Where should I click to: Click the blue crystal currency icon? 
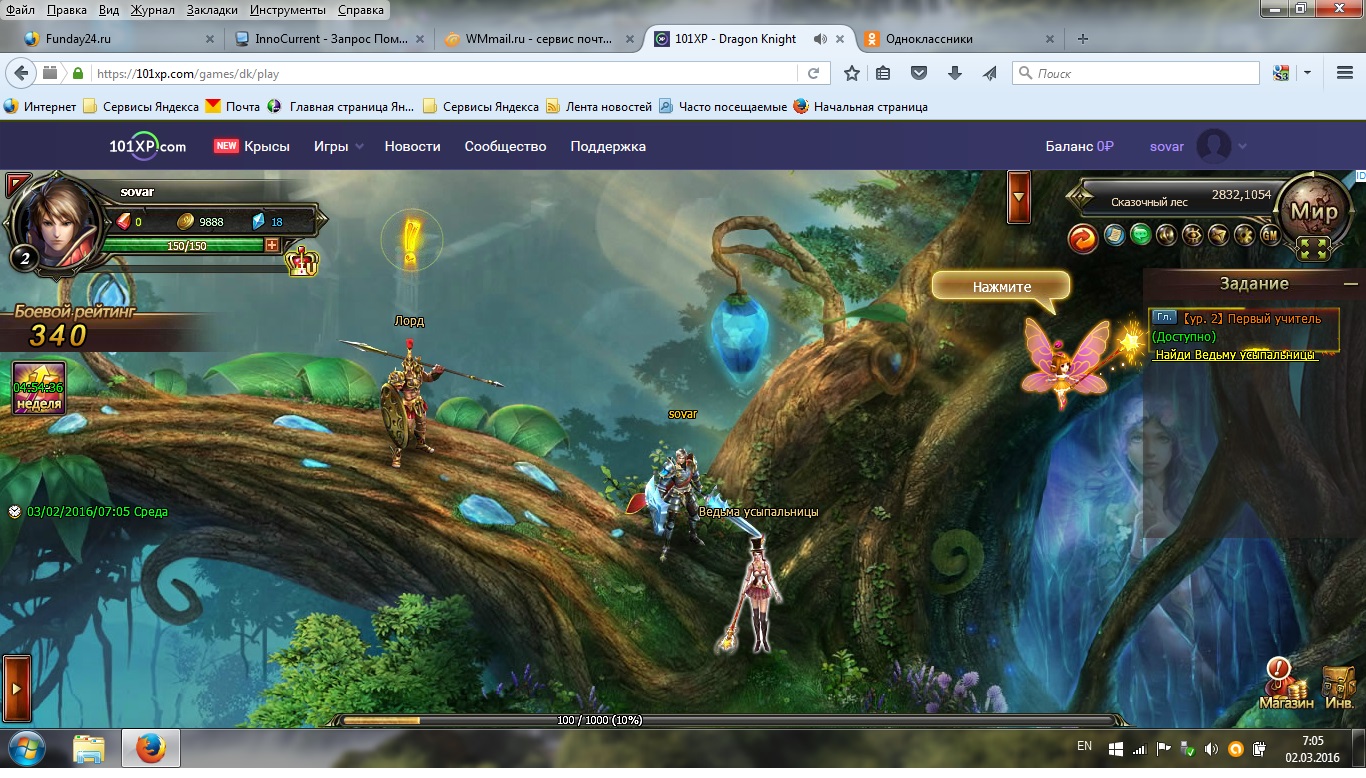click(x=258, y=221)
